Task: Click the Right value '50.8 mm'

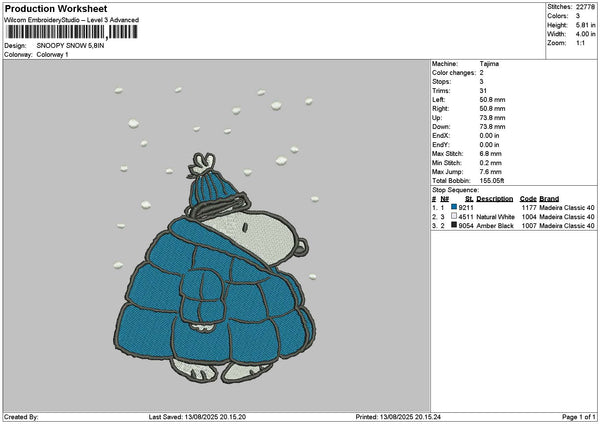Action: pyautogui.click(x=492, y=109)
